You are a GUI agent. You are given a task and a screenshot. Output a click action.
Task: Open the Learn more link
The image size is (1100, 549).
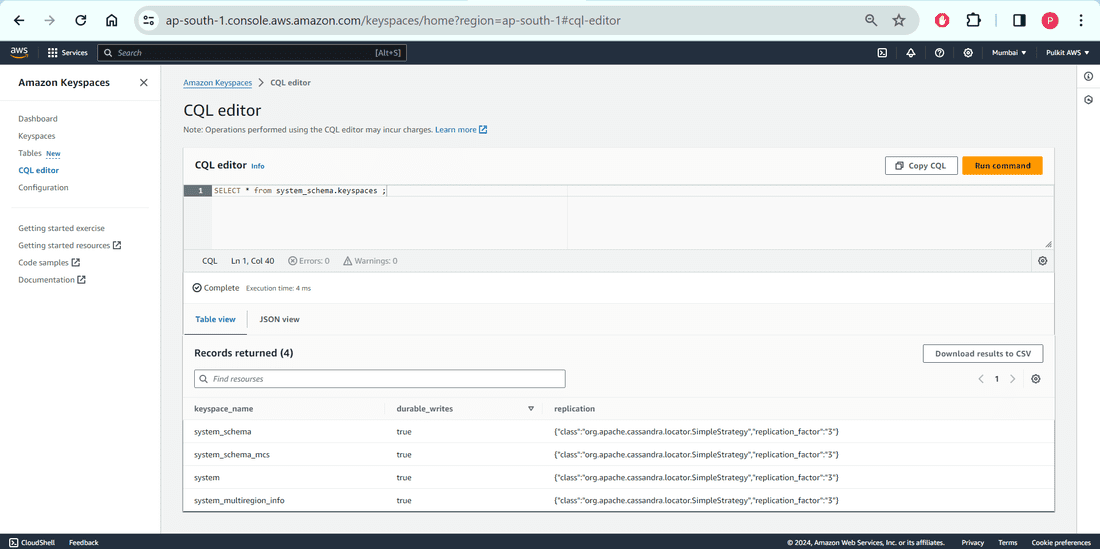tap(461, 130)
